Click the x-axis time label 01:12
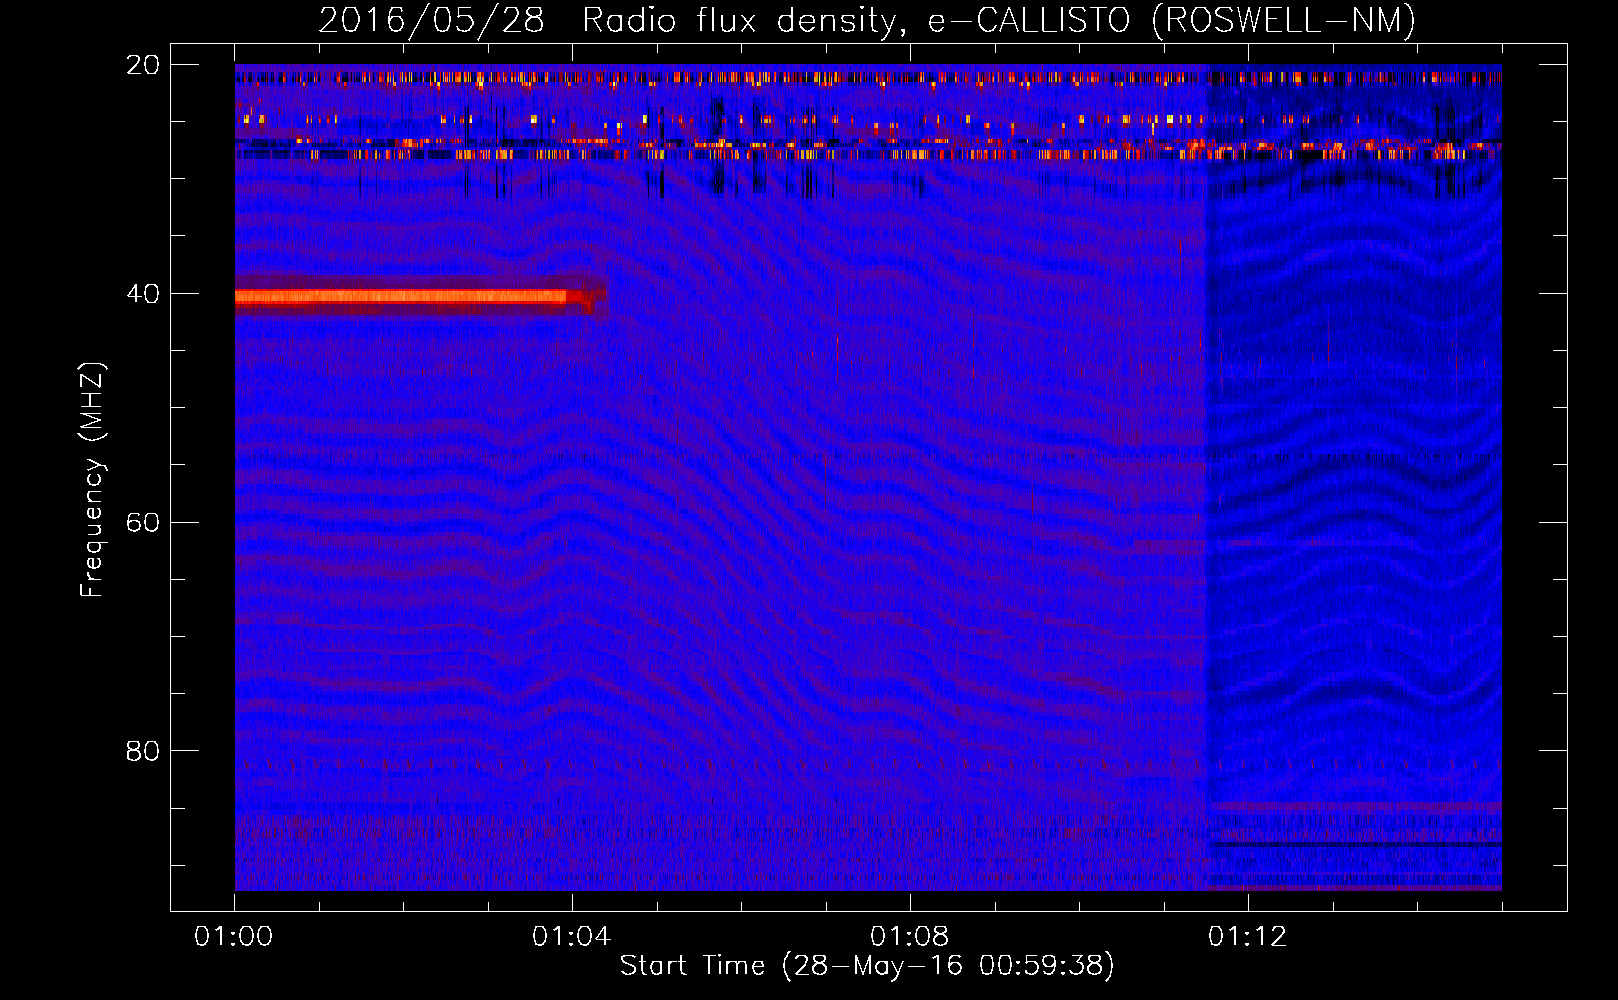 [1247, 937]
